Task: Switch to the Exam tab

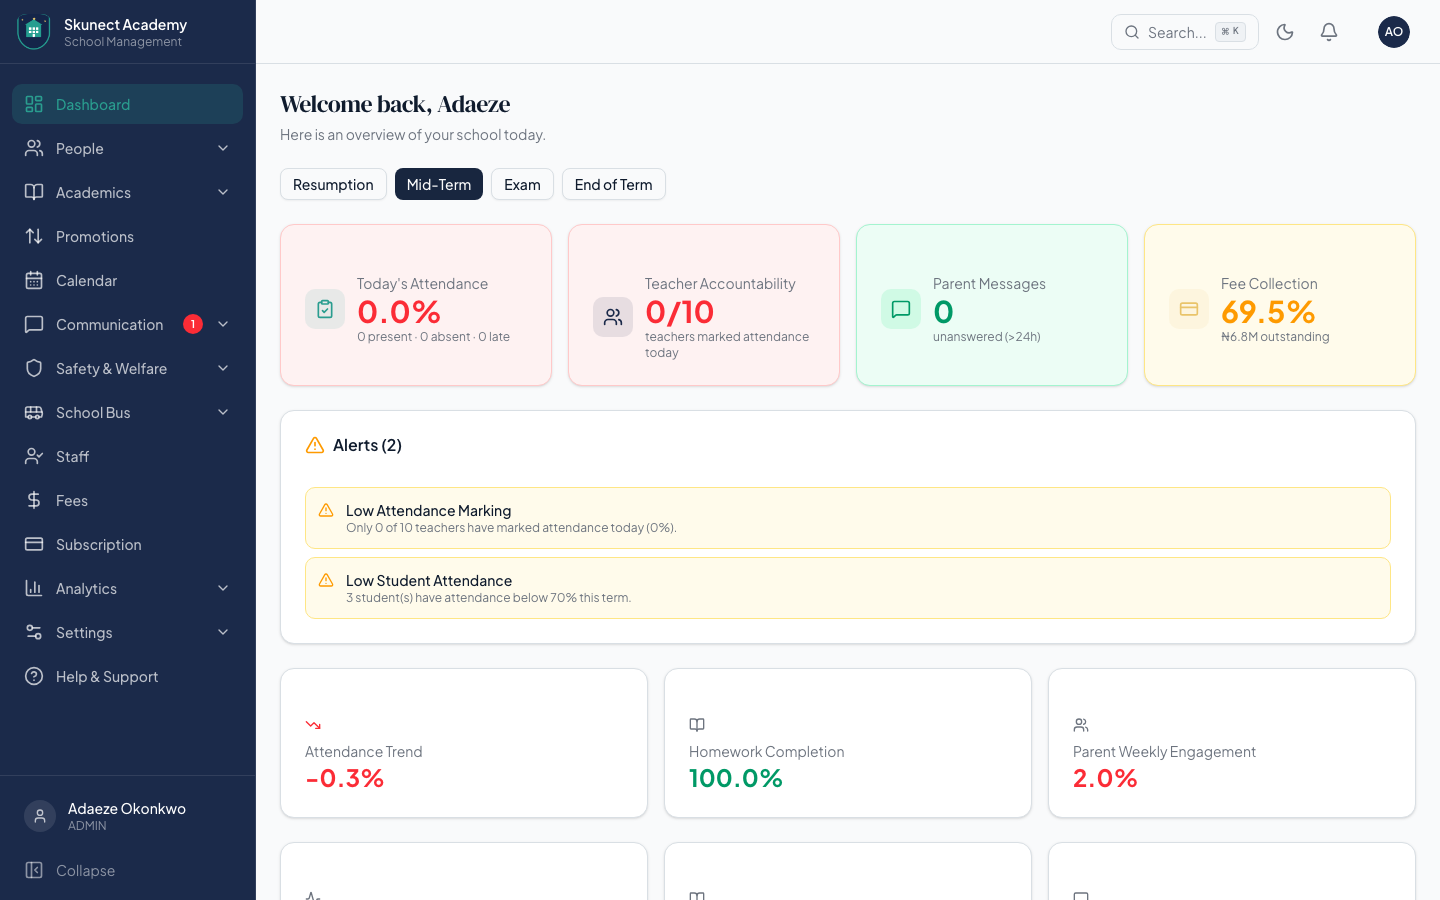Action: [522, 184]
